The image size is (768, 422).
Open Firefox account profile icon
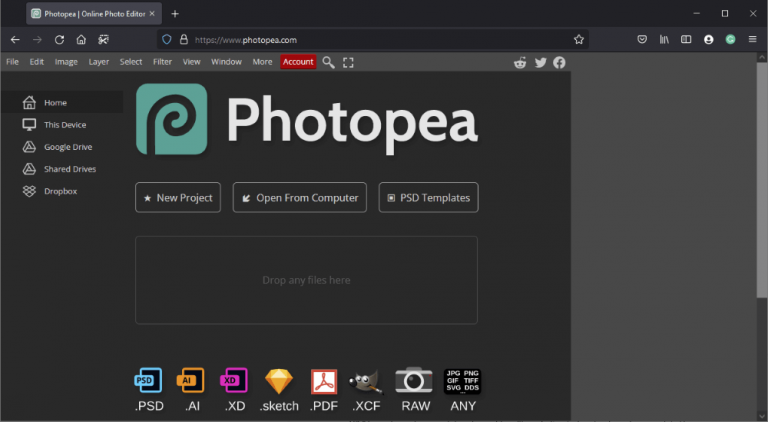coord(709,40)
